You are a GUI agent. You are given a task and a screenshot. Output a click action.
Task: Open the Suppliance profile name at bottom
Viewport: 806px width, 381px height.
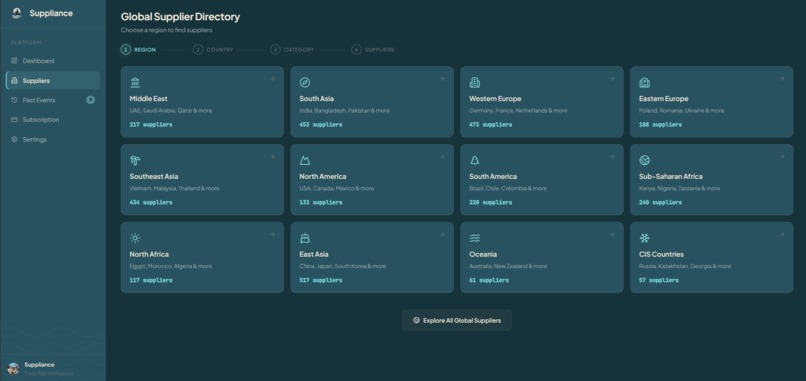(39, 365)
